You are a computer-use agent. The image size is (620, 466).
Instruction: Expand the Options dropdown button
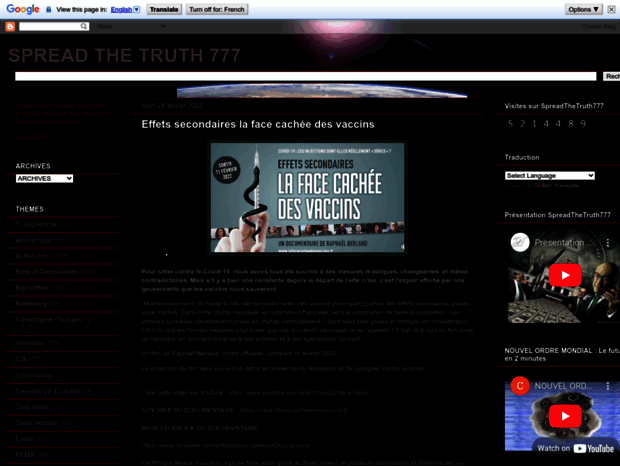(584, 9)
